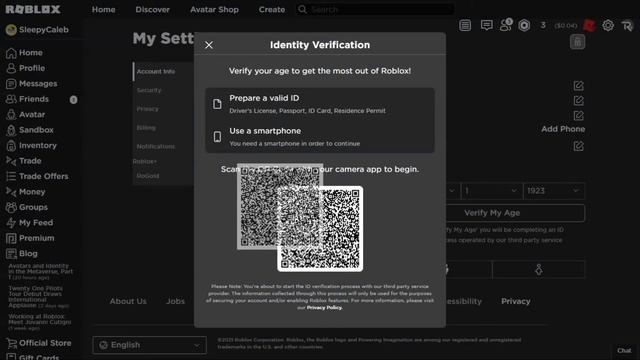Click the edit icon below Add Phone
Screen dimensions: 640x360
[x=578, y=146]
